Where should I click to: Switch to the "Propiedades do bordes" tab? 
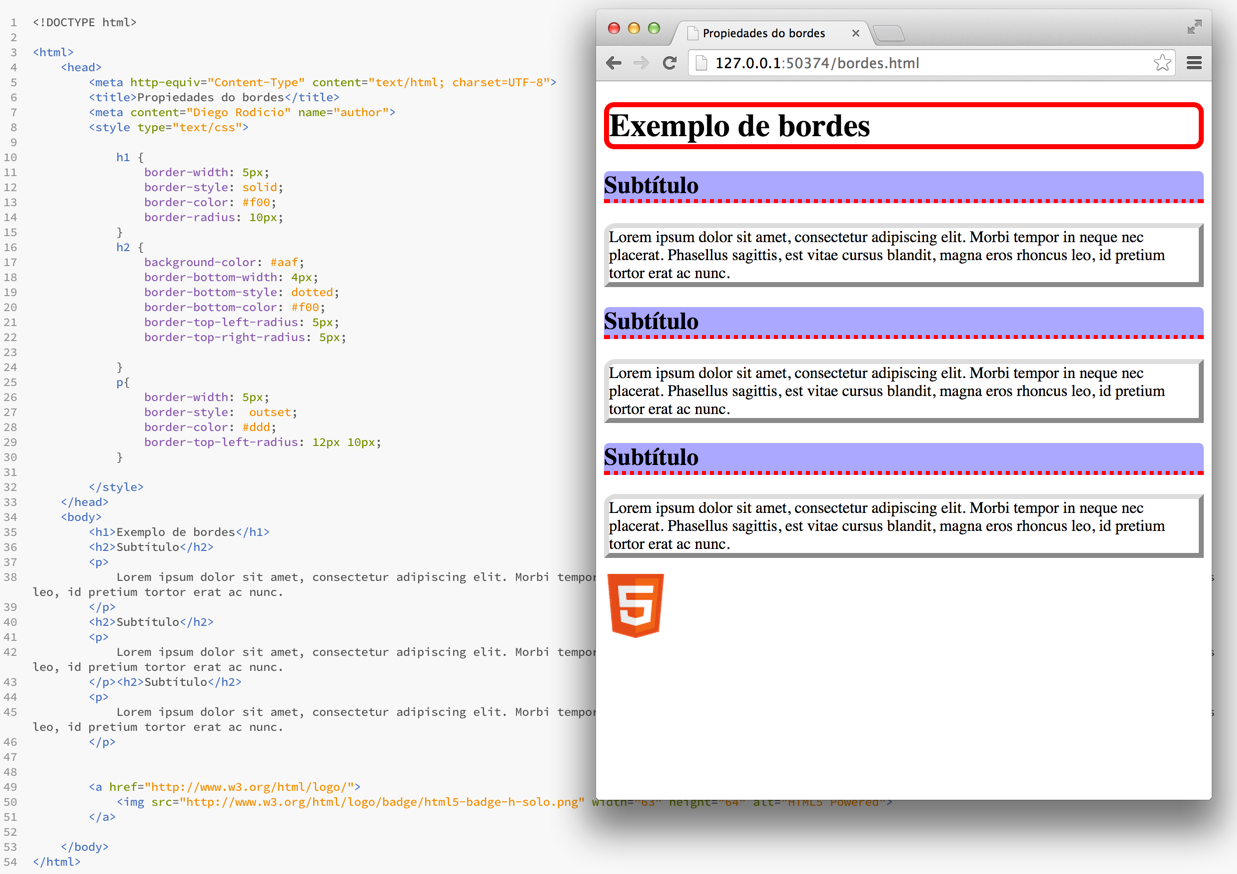coord(770,32)
